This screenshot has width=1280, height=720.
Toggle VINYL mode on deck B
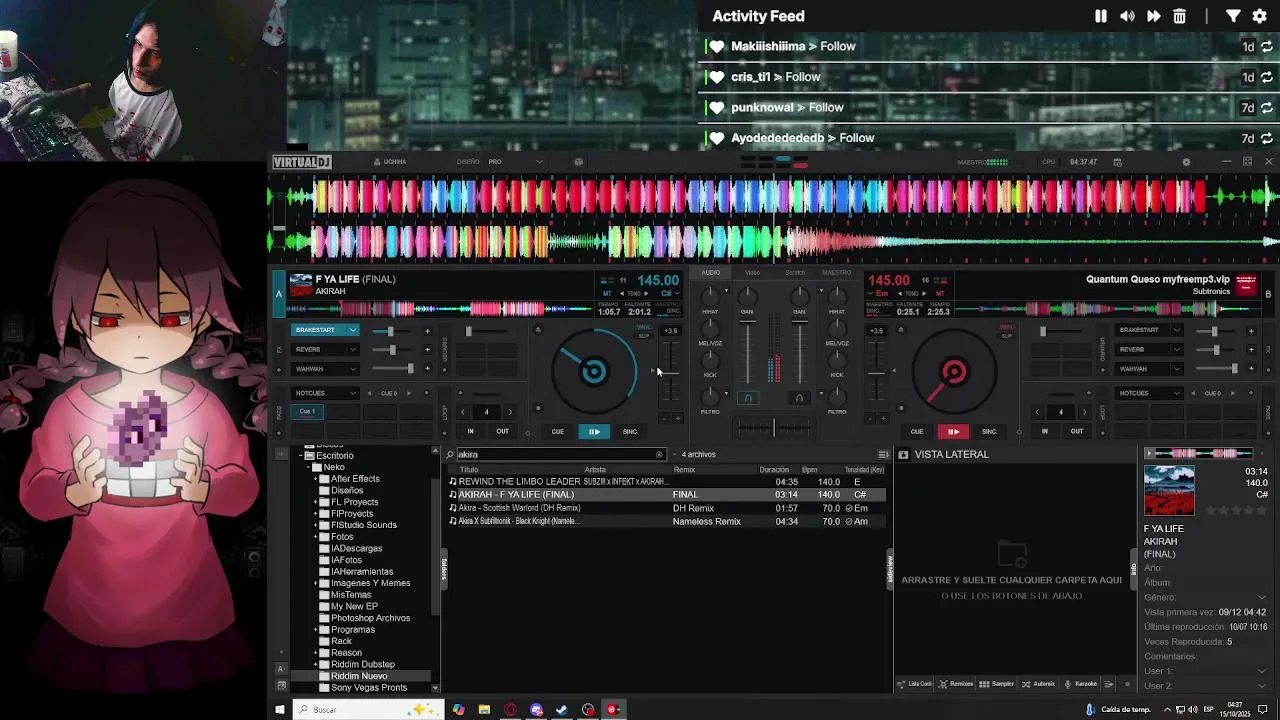[1006, 328]
